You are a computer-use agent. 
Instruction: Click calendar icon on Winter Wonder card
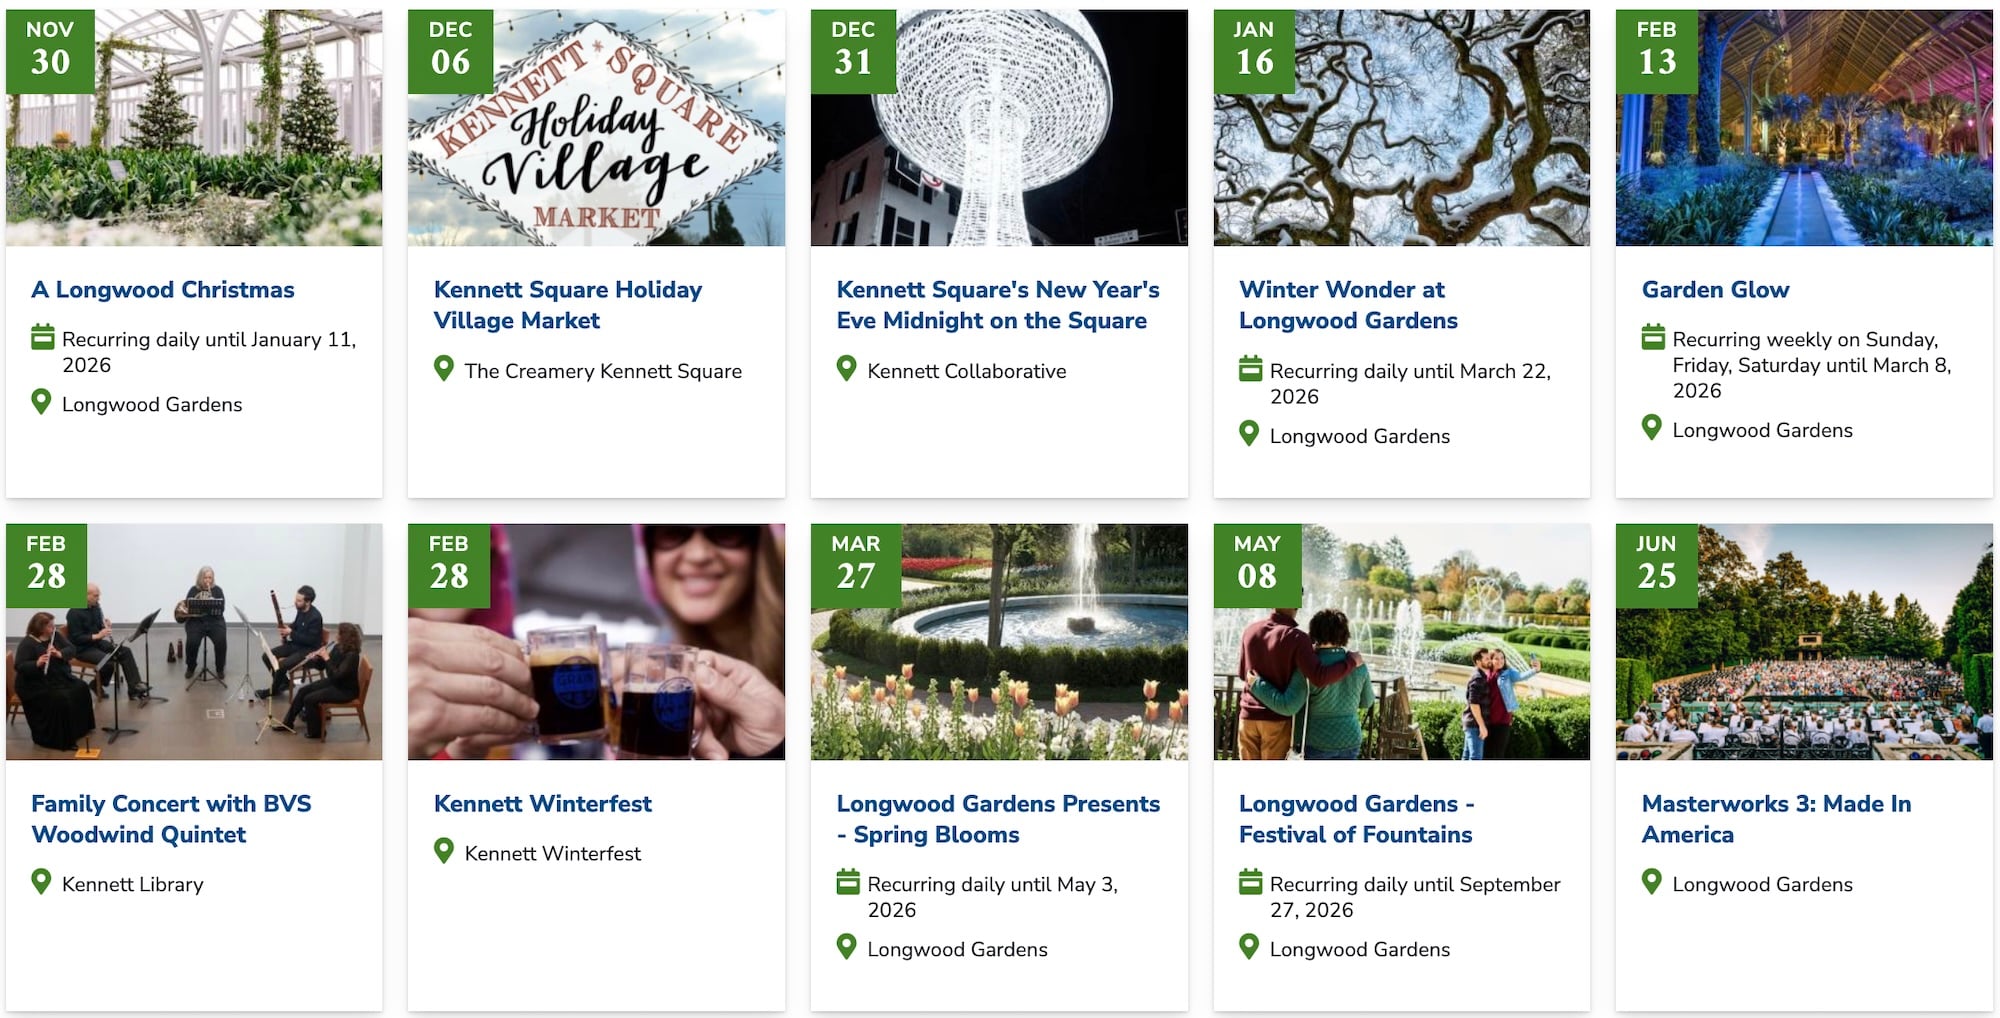point(1250,369)
